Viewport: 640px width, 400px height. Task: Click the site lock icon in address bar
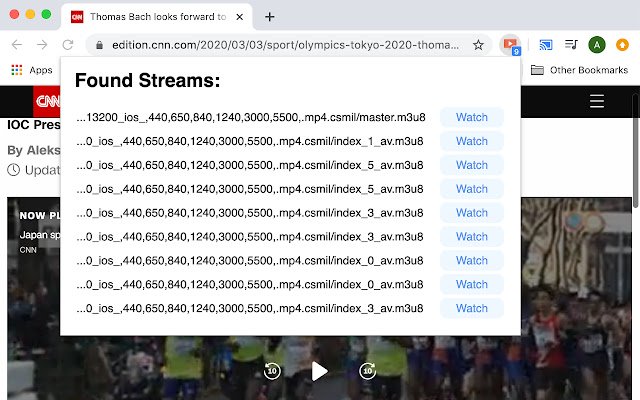coord(99,45)
